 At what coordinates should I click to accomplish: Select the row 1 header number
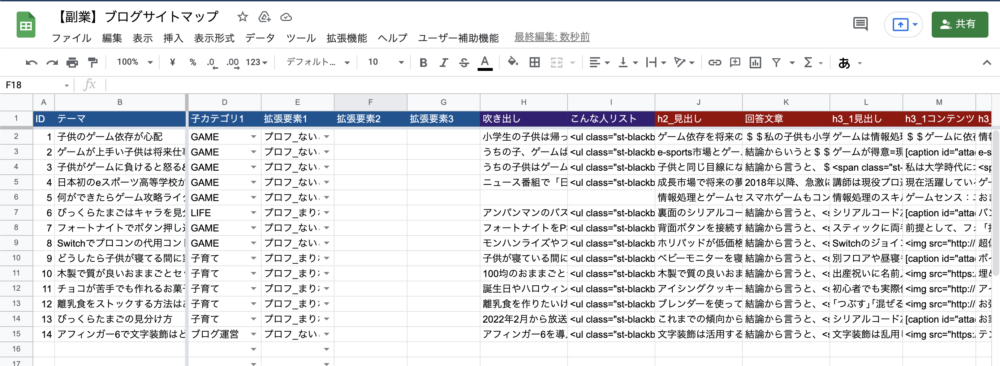click(x=16, y=118)
